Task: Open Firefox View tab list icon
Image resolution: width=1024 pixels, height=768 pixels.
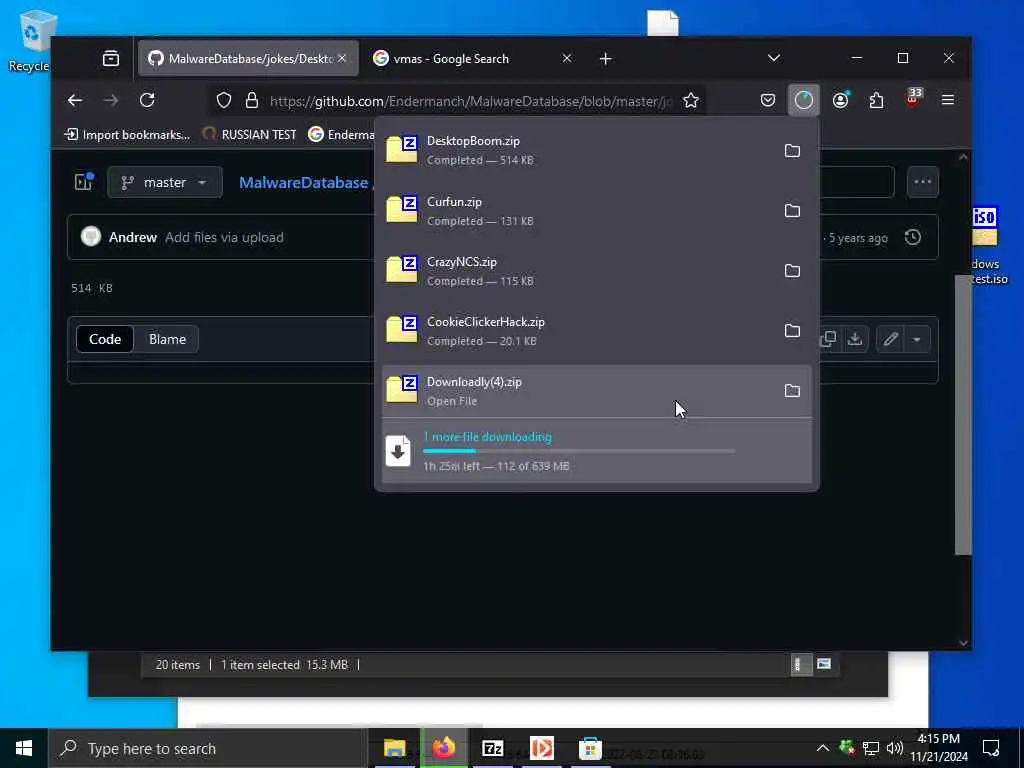Action: (111, 59)
